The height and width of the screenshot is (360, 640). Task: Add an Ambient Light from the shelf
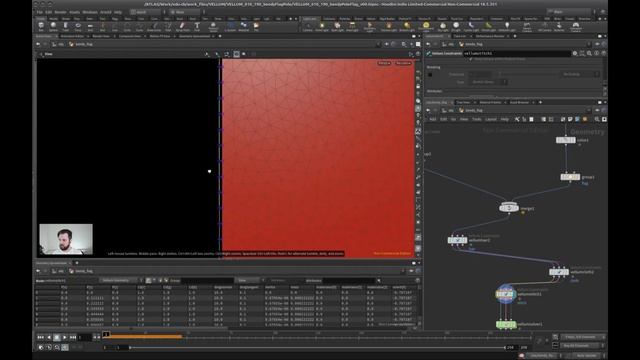507,27
